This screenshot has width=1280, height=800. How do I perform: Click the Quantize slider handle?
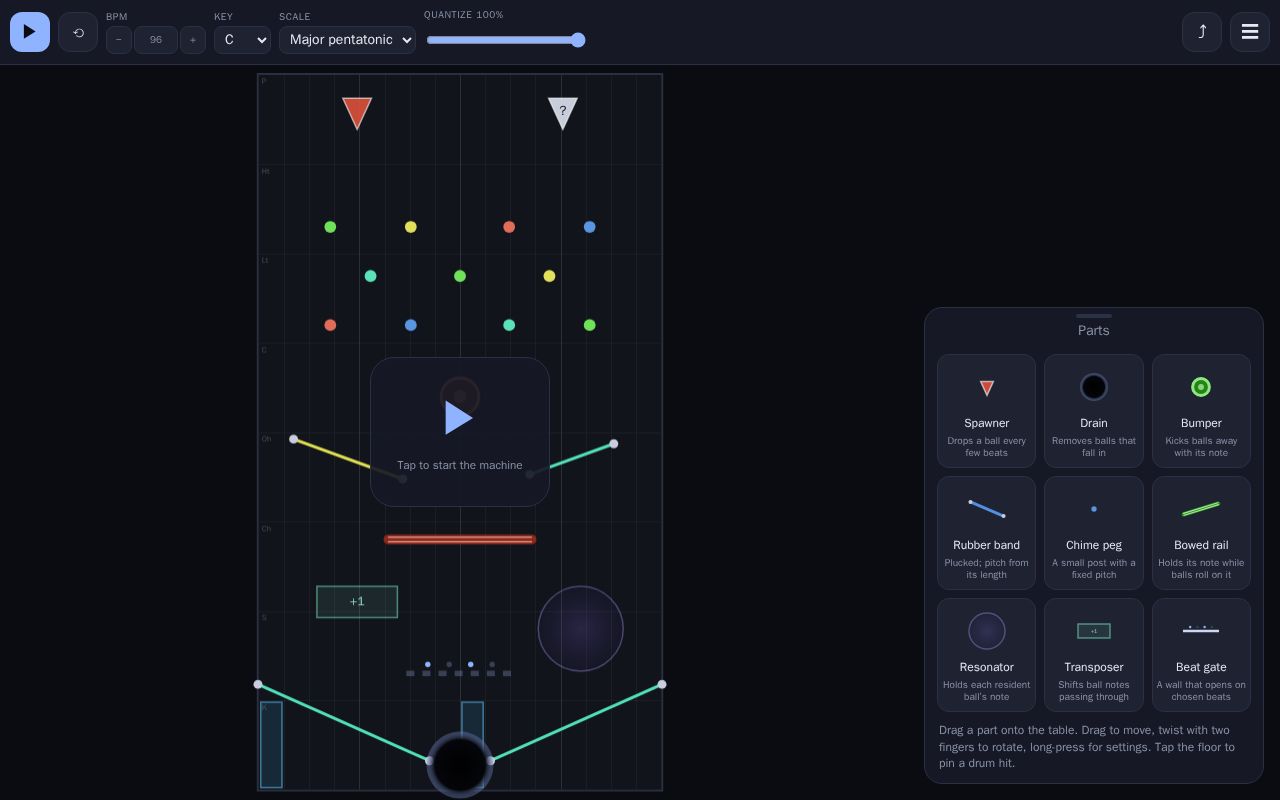578,40
